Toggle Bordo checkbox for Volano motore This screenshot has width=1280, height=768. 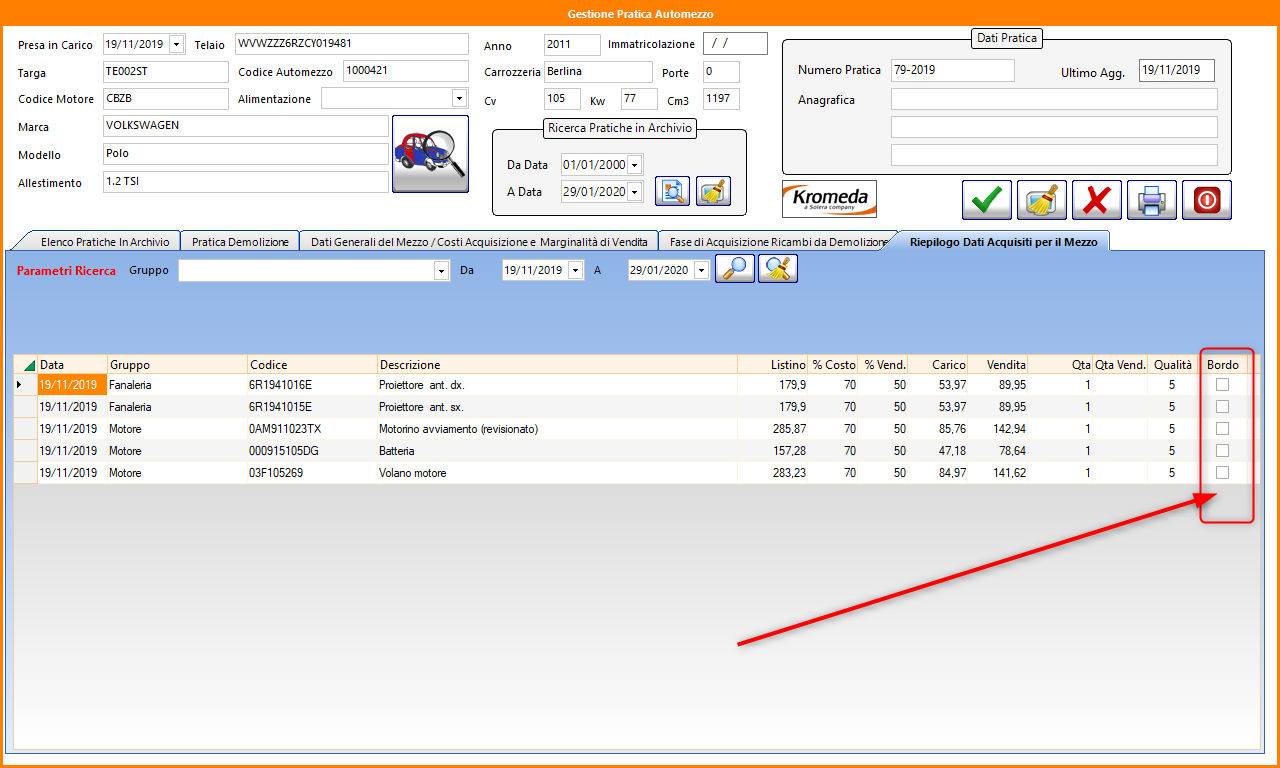point(1222,473)
